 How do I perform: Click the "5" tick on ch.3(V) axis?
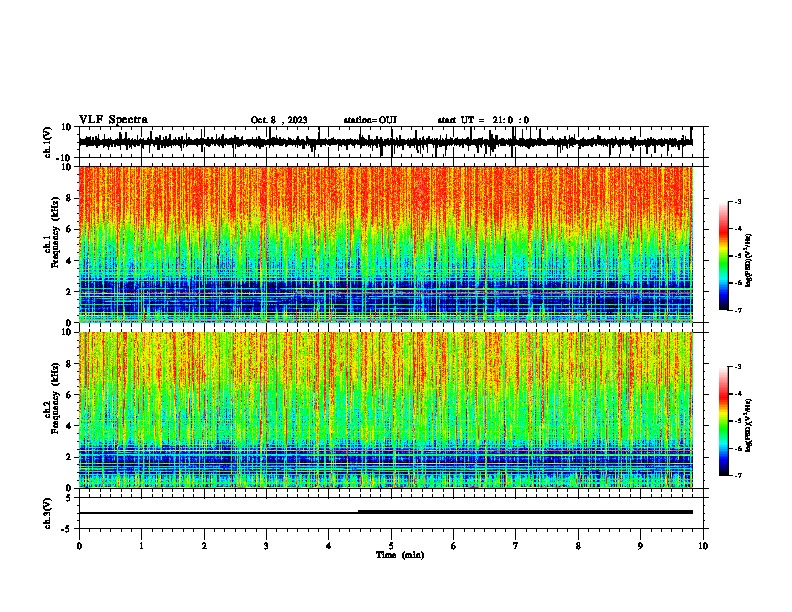point(69,498)
